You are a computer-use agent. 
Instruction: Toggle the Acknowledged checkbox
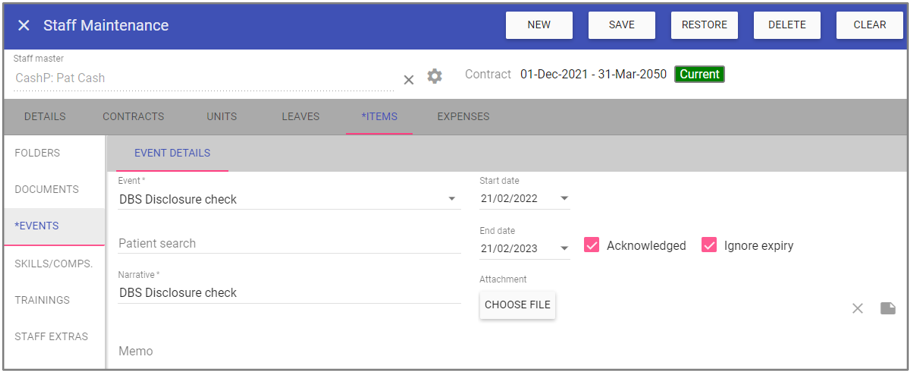coord(591,245)
